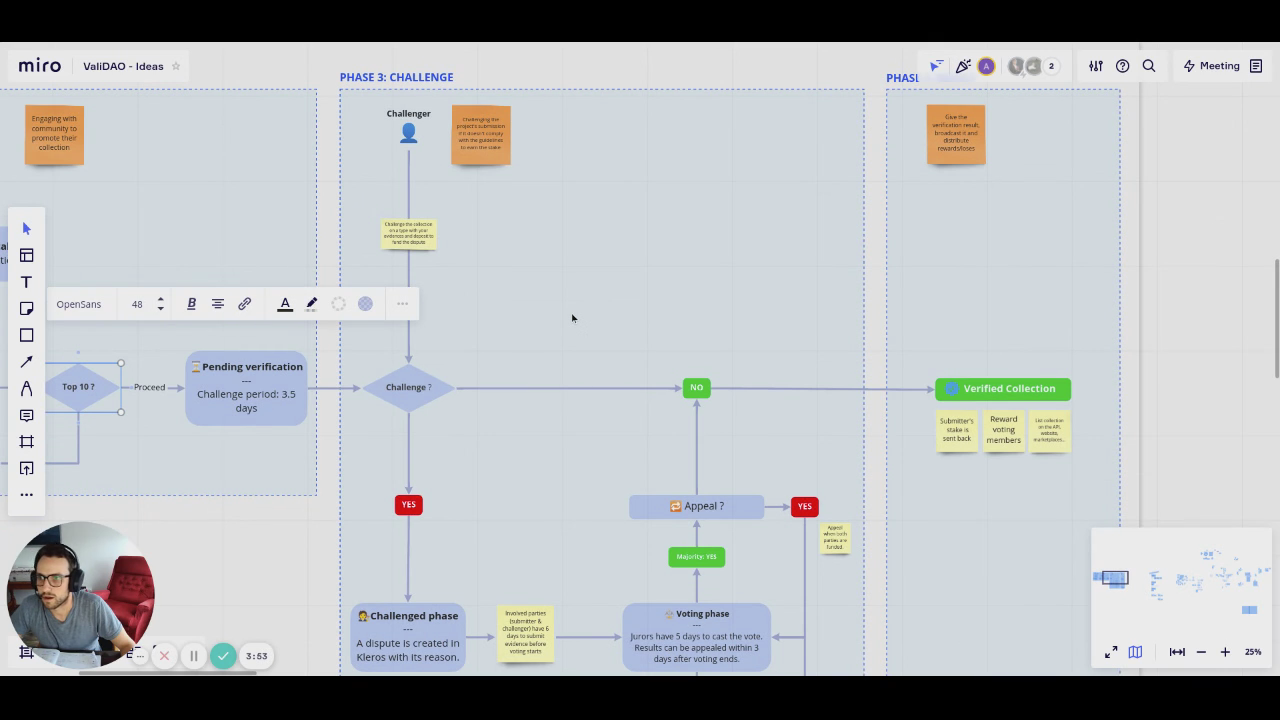
Task: Click the minimap viewport thumbnail
Action: tap(1115, 578)
